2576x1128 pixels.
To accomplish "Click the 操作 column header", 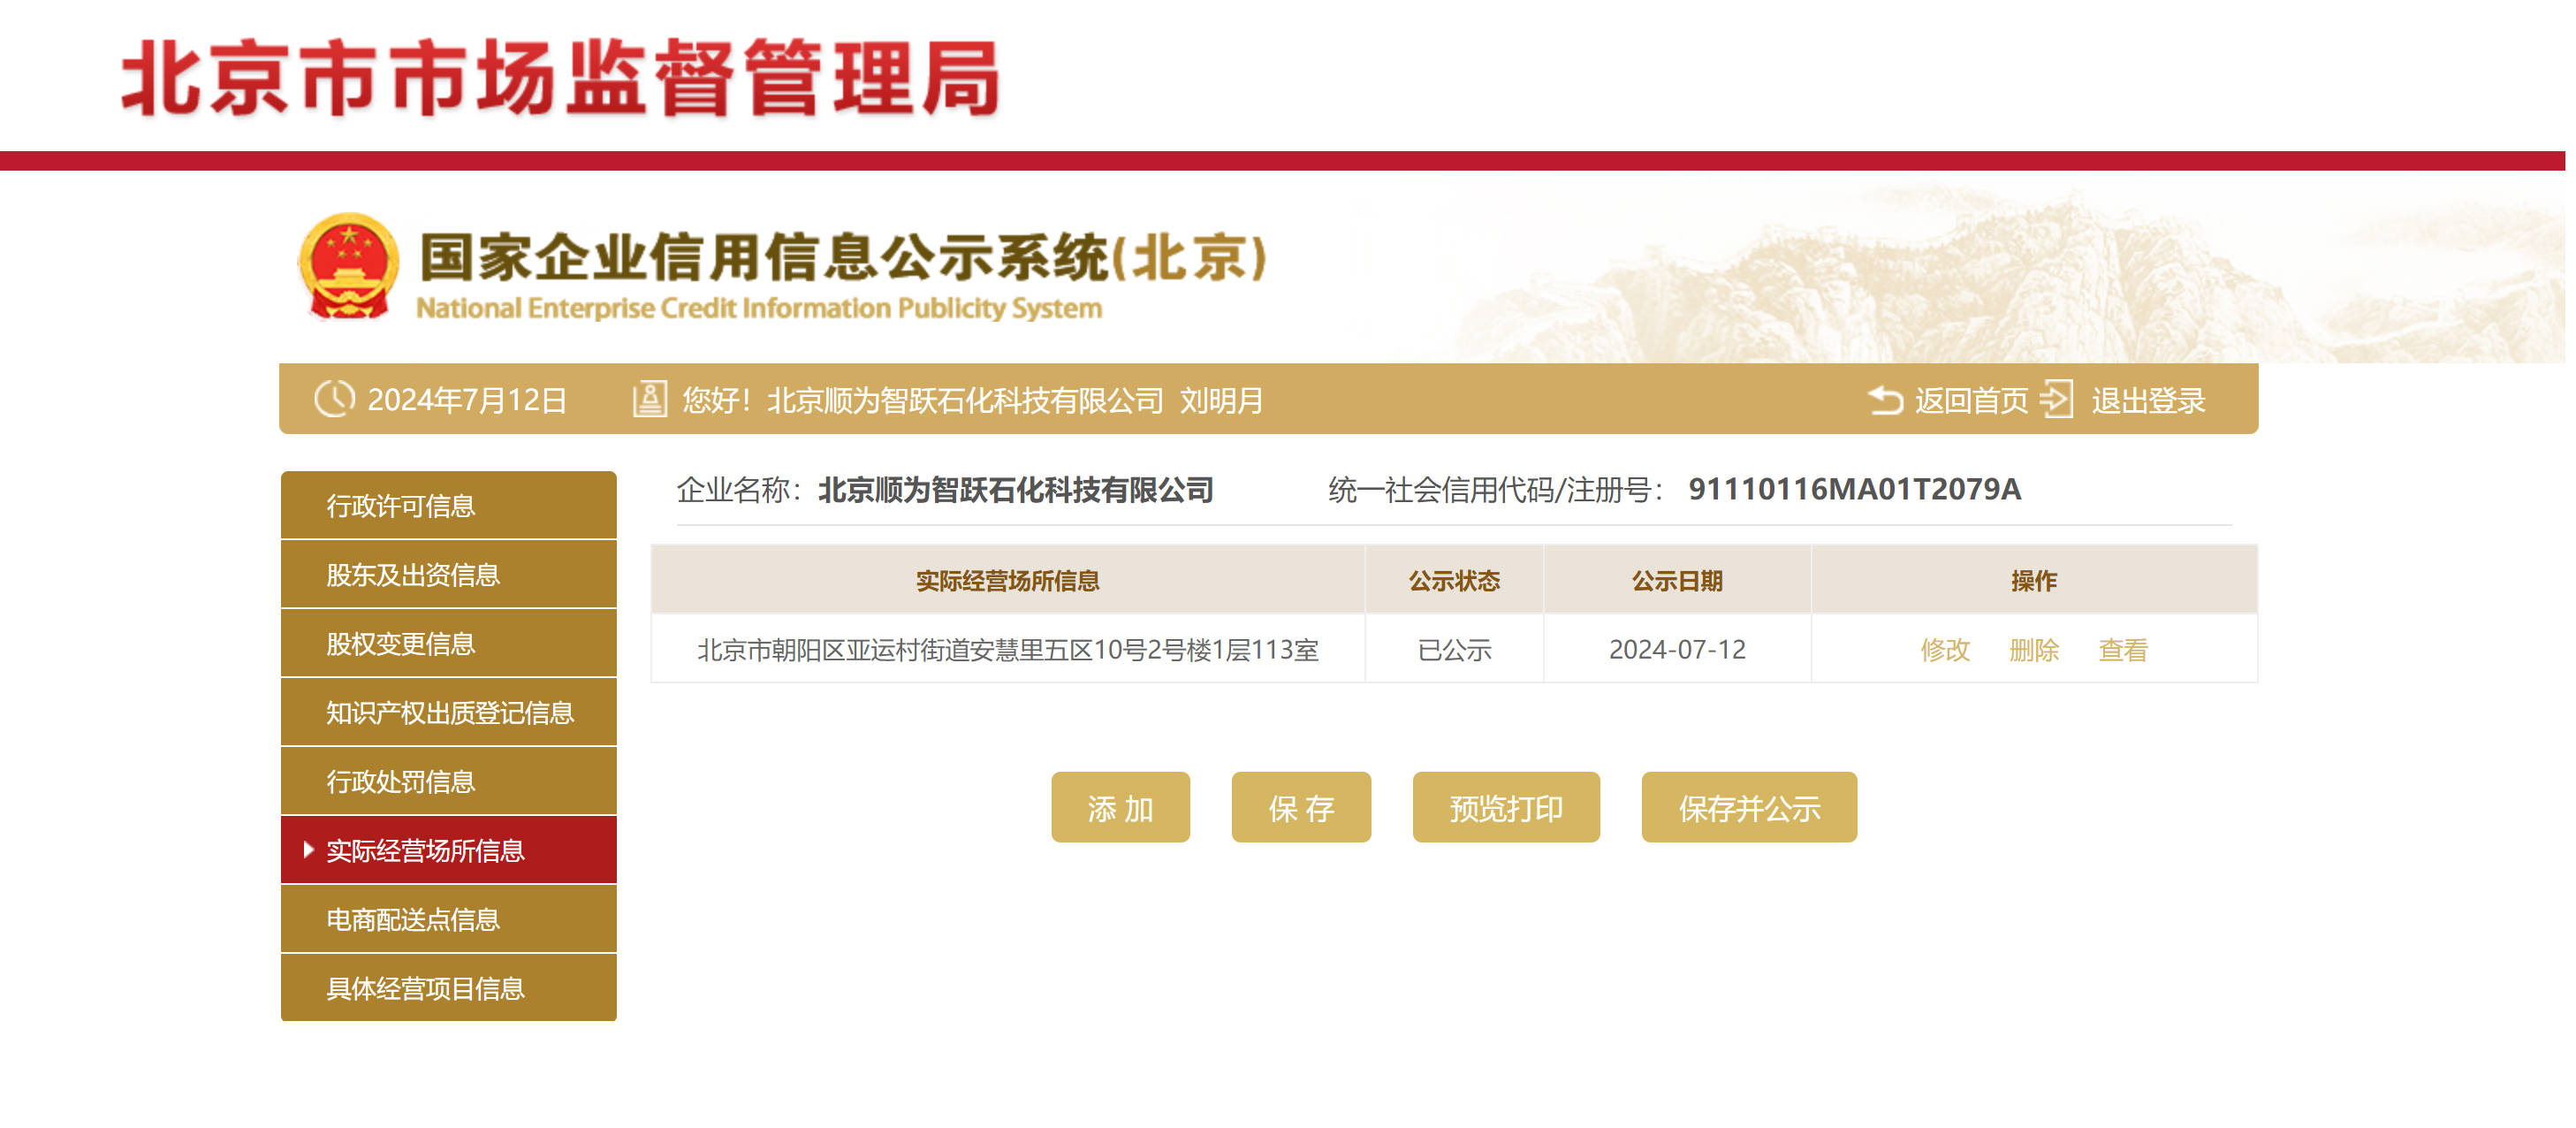I will [x=2034, y=581].
